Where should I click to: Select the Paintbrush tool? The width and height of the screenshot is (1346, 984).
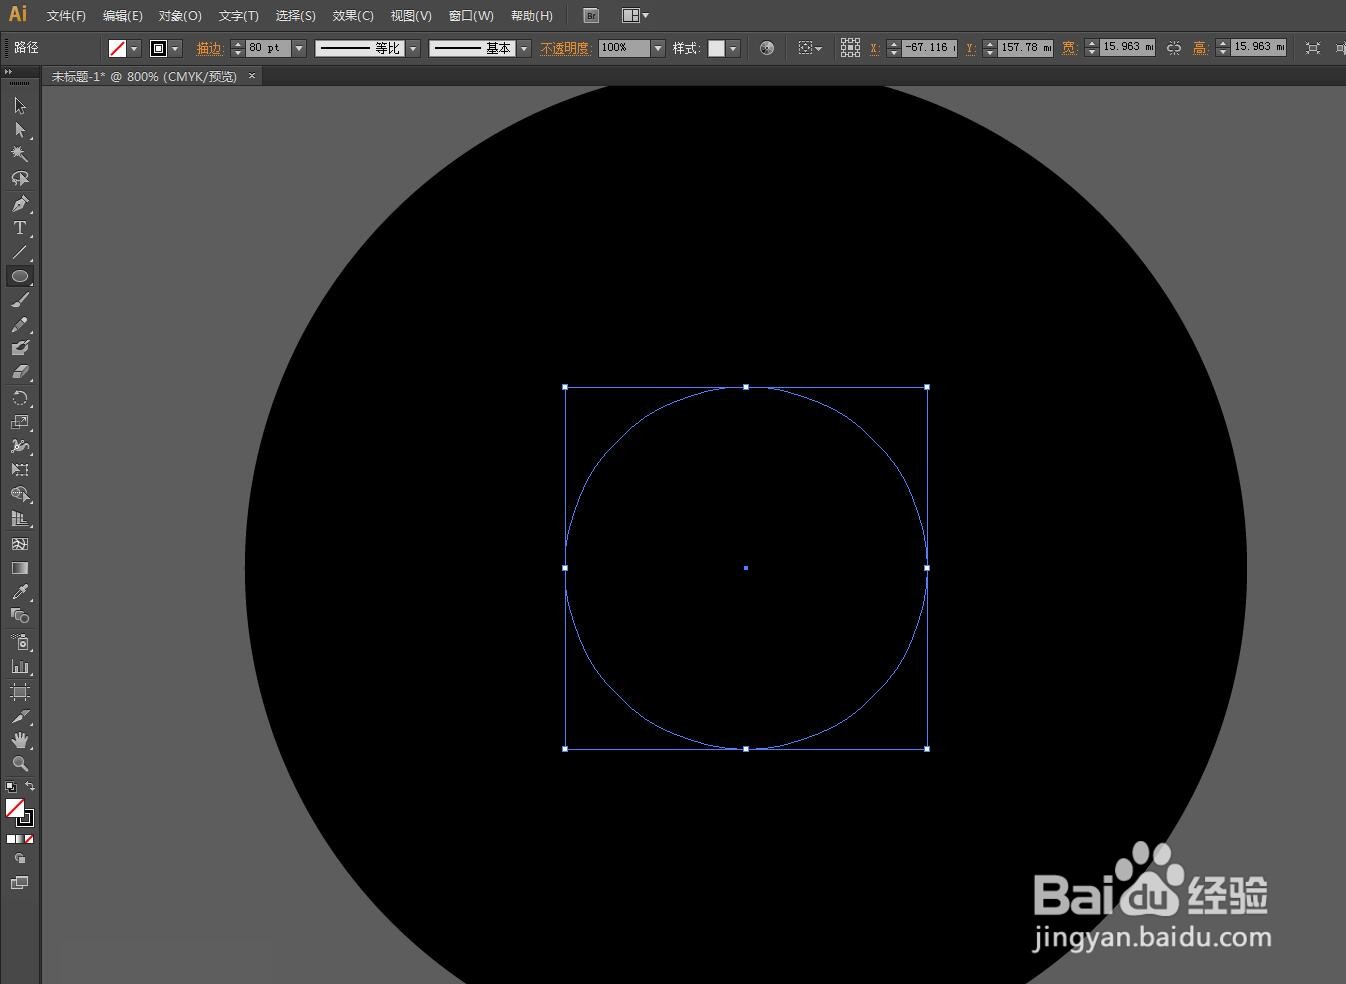click(x=20, y=300)
